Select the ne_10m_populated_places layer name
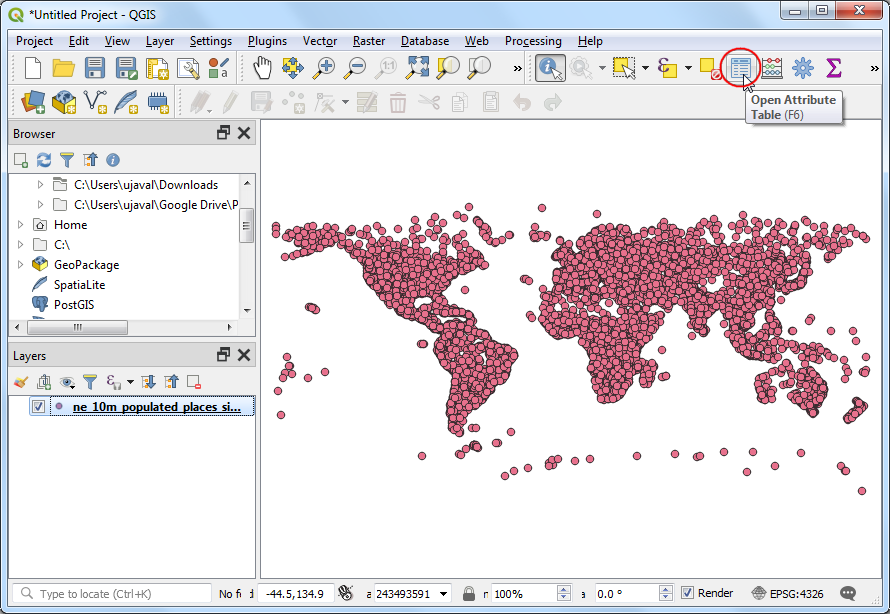890x614 pixels. [x=156, y=407]
